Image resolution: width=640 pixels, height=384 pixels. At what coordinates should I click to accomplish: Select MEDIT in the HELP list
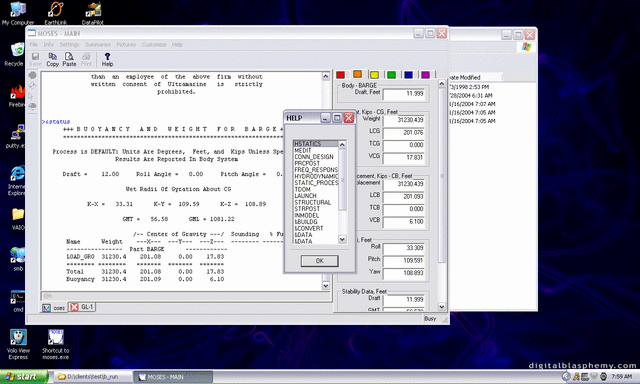point(316,150)
